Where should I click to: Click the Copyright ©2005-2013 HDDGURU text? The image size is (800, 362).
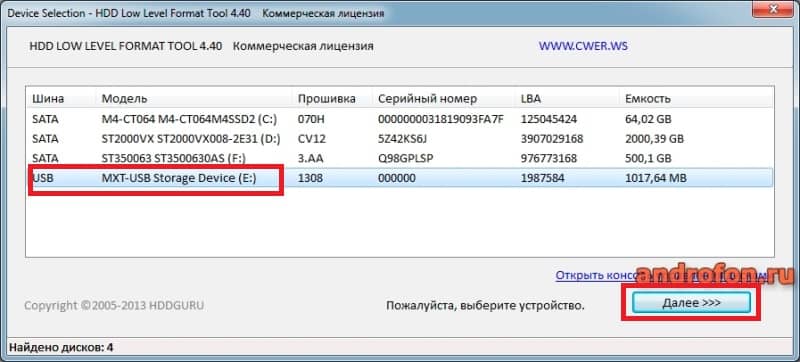click(114, 305)
